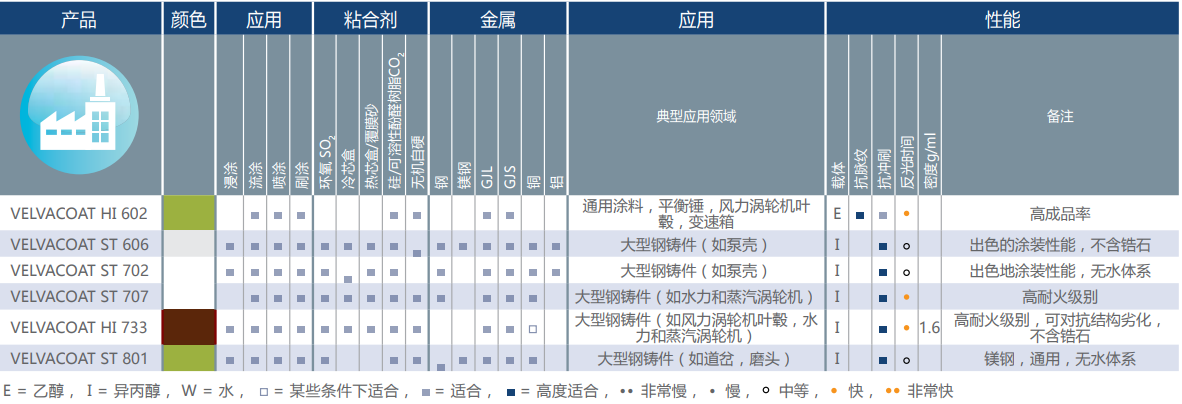Select the VELVACOAT HI 602 product name
1182x404 pixels.
(79, 213)
